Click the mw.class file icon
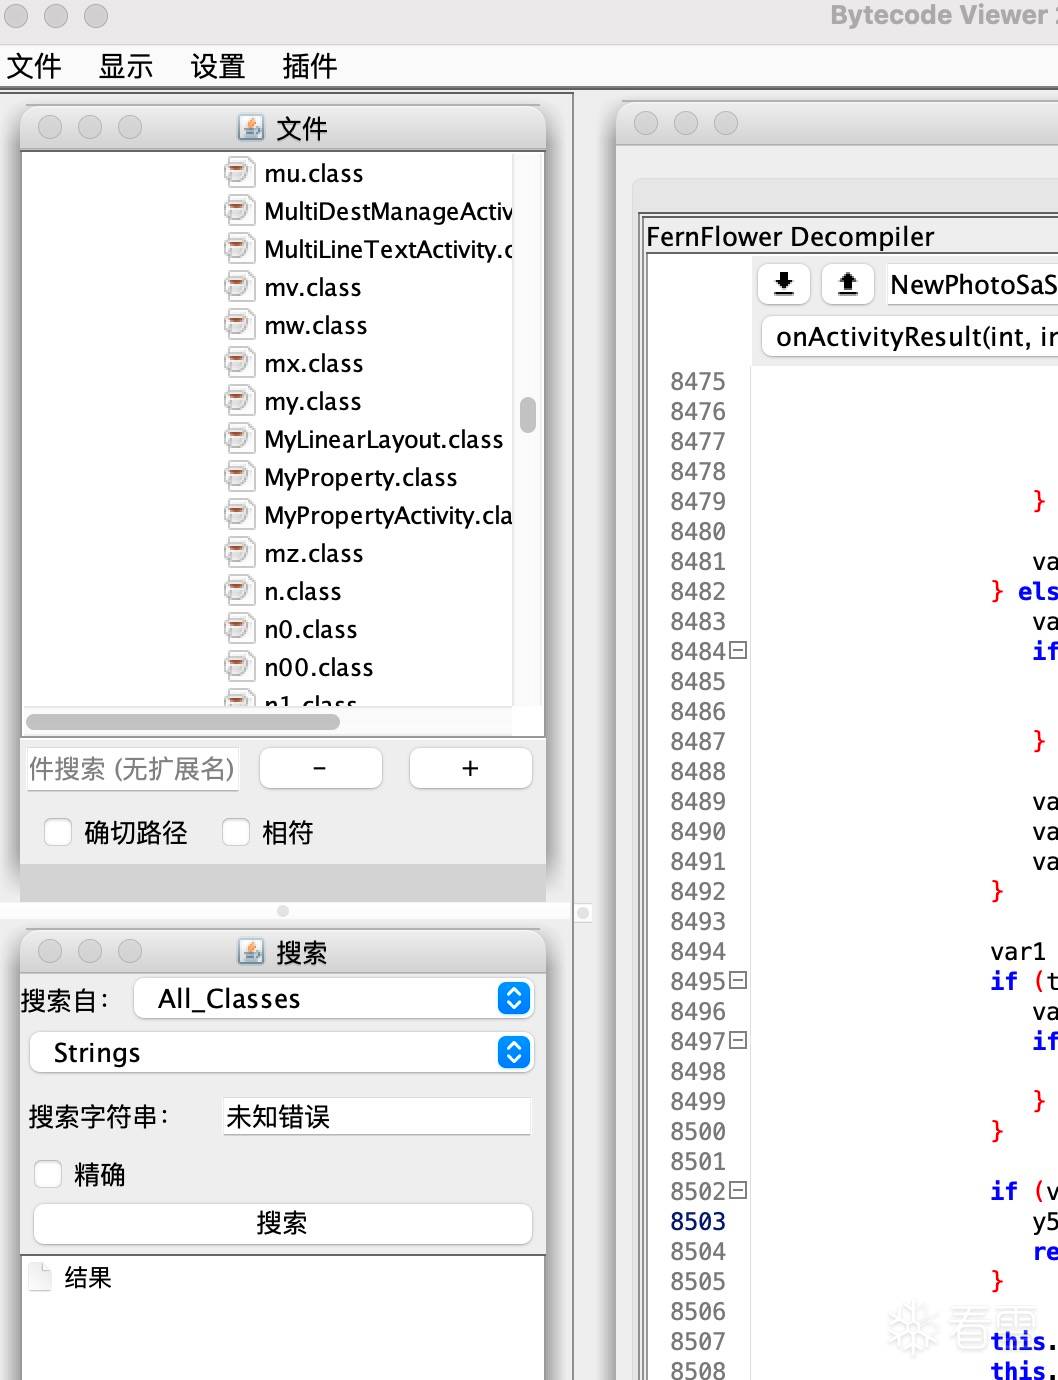Viewport: 1058px width, 1380px height. coord(238,325)
